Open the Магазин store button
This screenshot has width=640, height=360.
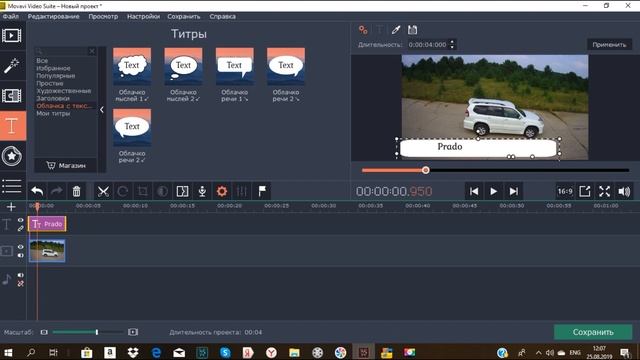coord(66,165)
